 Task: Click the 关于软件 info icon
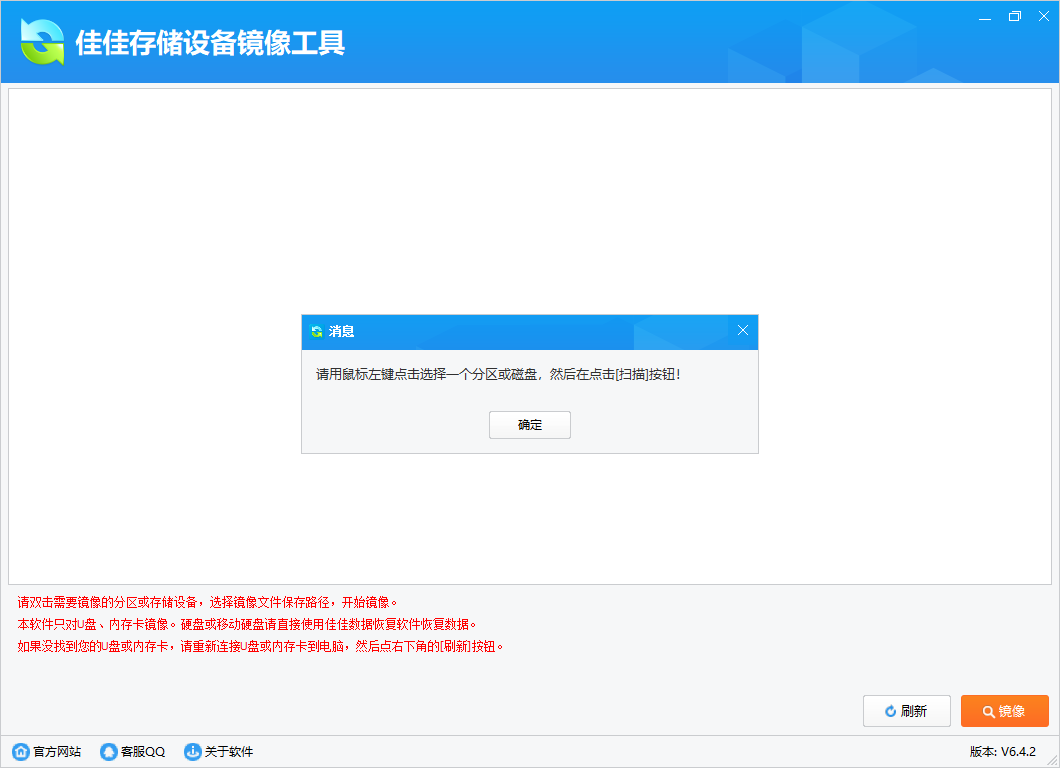point(191,752)
